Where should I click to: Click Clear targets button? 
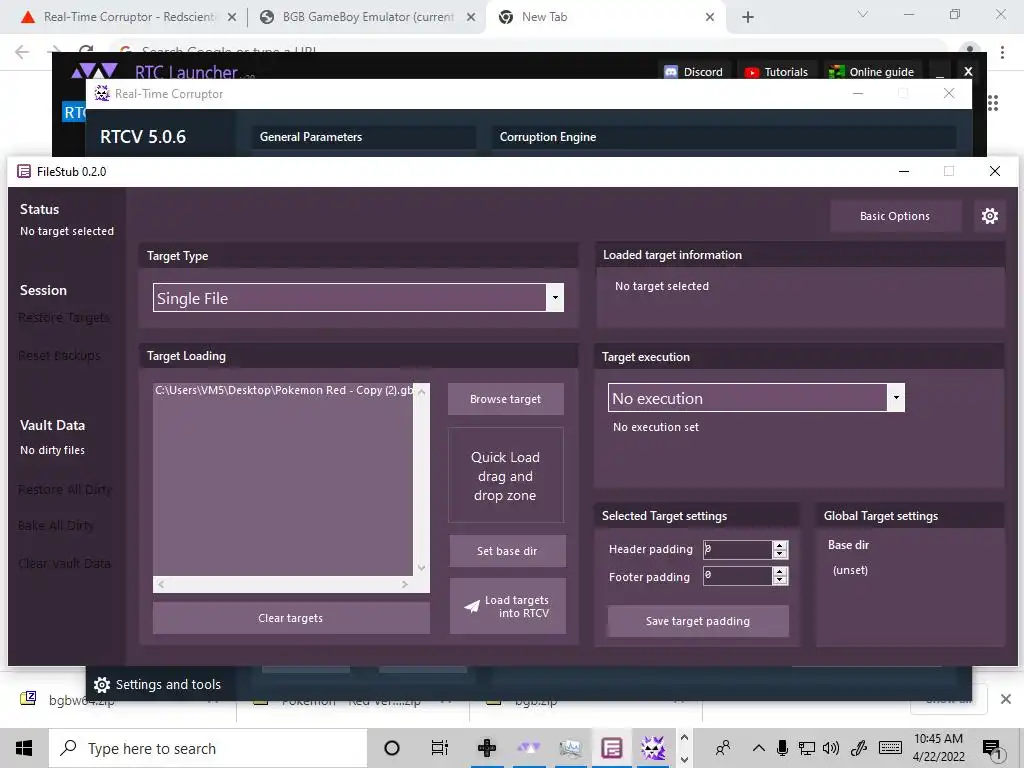[x=291, y=618]
